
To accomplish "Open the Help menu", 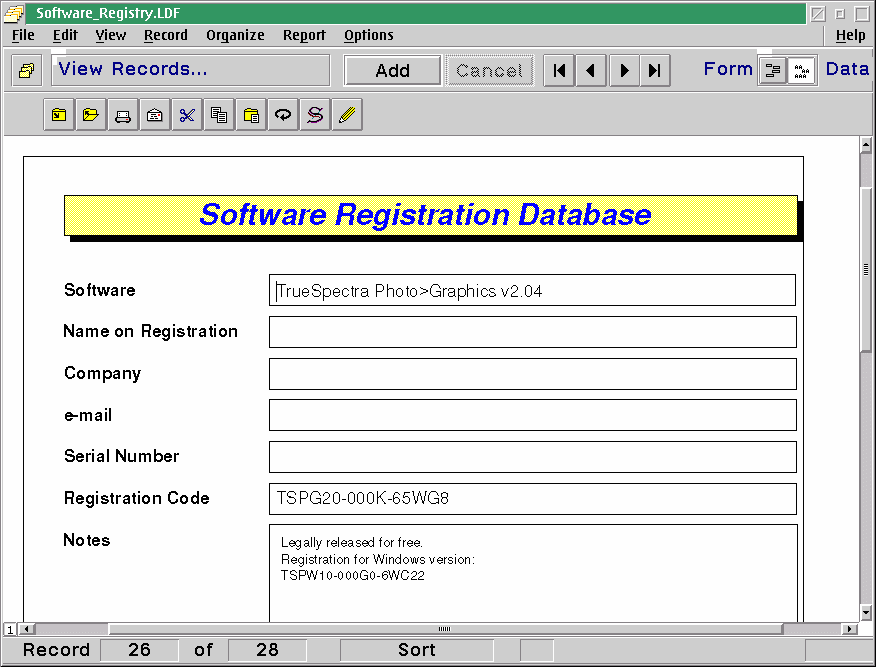I will pyautogui.click(x=850, y=35).
